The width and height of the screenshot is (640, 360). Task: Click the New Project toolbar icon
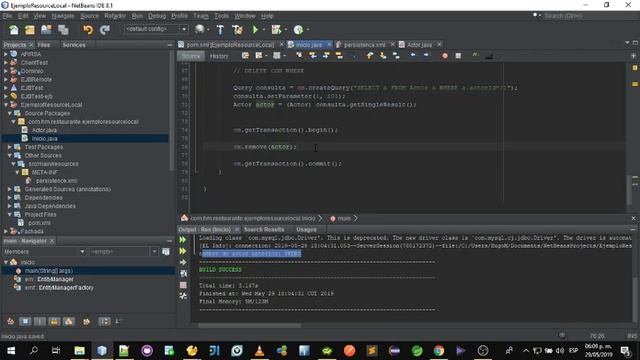30,30
